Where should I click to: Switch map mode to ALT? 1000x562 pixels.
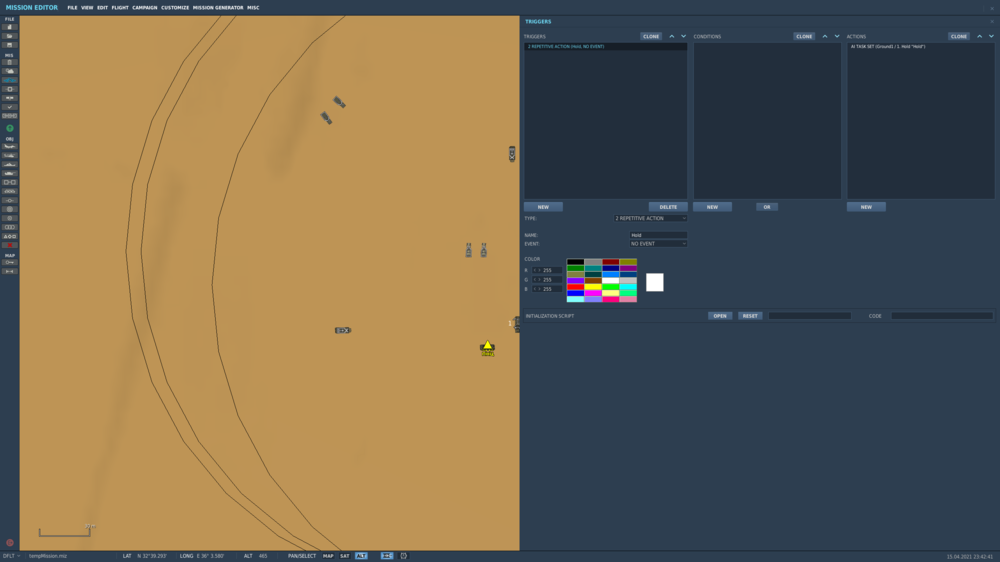361,556
